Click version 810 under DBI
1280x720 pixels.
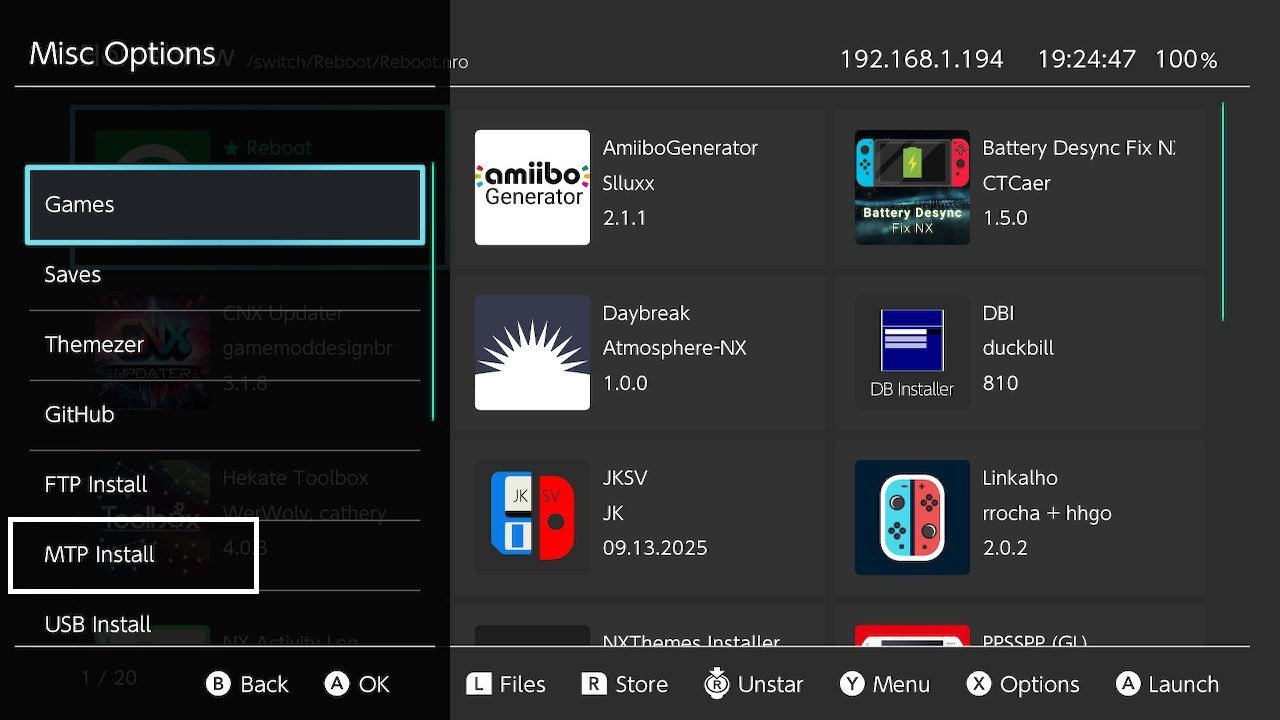1000,383
